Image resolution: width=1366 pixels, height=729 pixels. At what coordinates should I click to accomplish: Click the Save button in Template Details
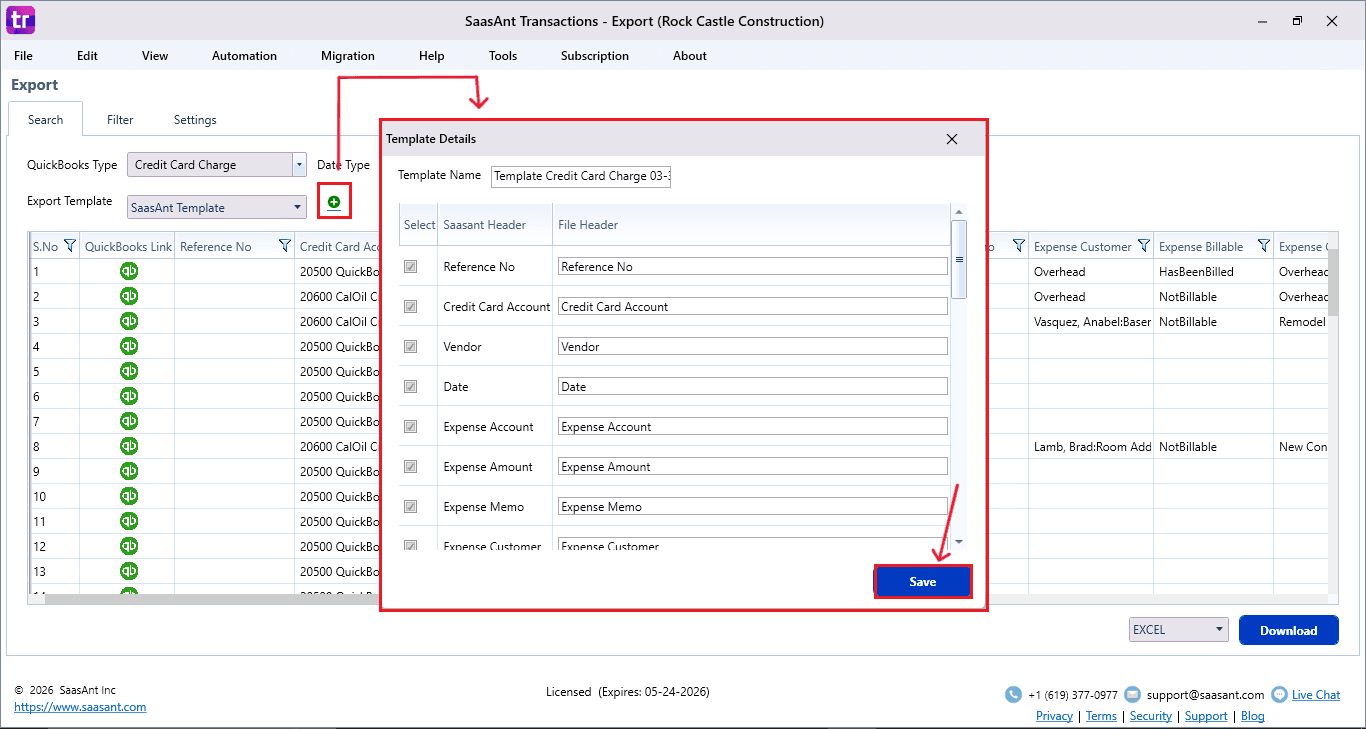pos(922,582)
